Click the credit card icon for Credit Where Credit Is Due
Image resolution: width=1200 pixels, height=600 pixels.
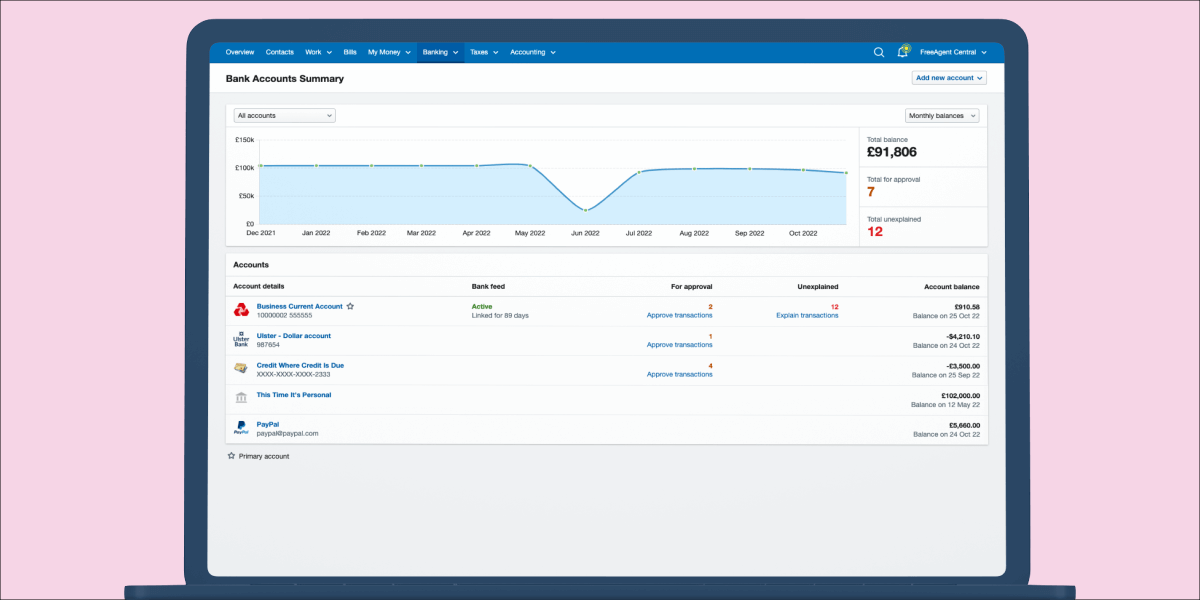click(x=241, y=369)
